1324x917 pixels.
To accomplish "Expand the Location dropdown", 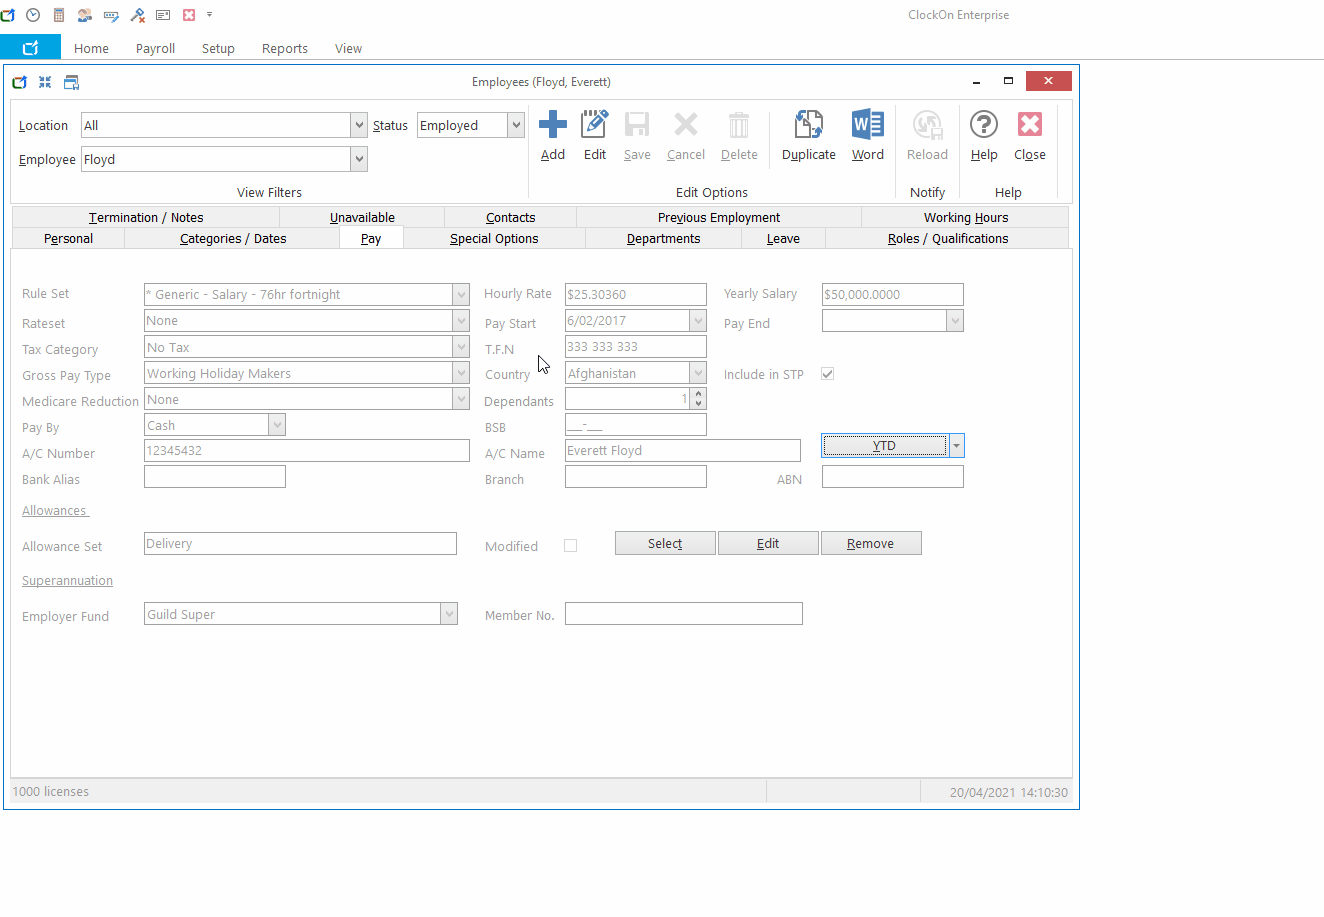I will [x=359, y=125].
